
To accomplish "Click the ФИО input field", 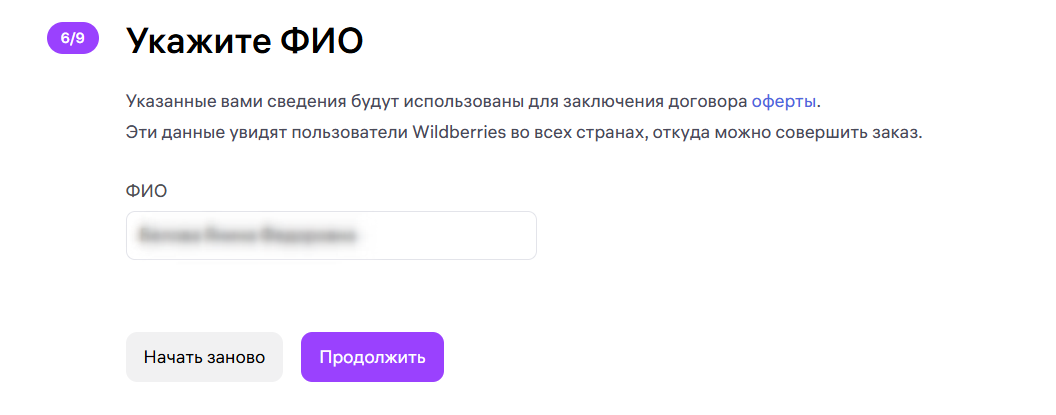I will [331, 236].
